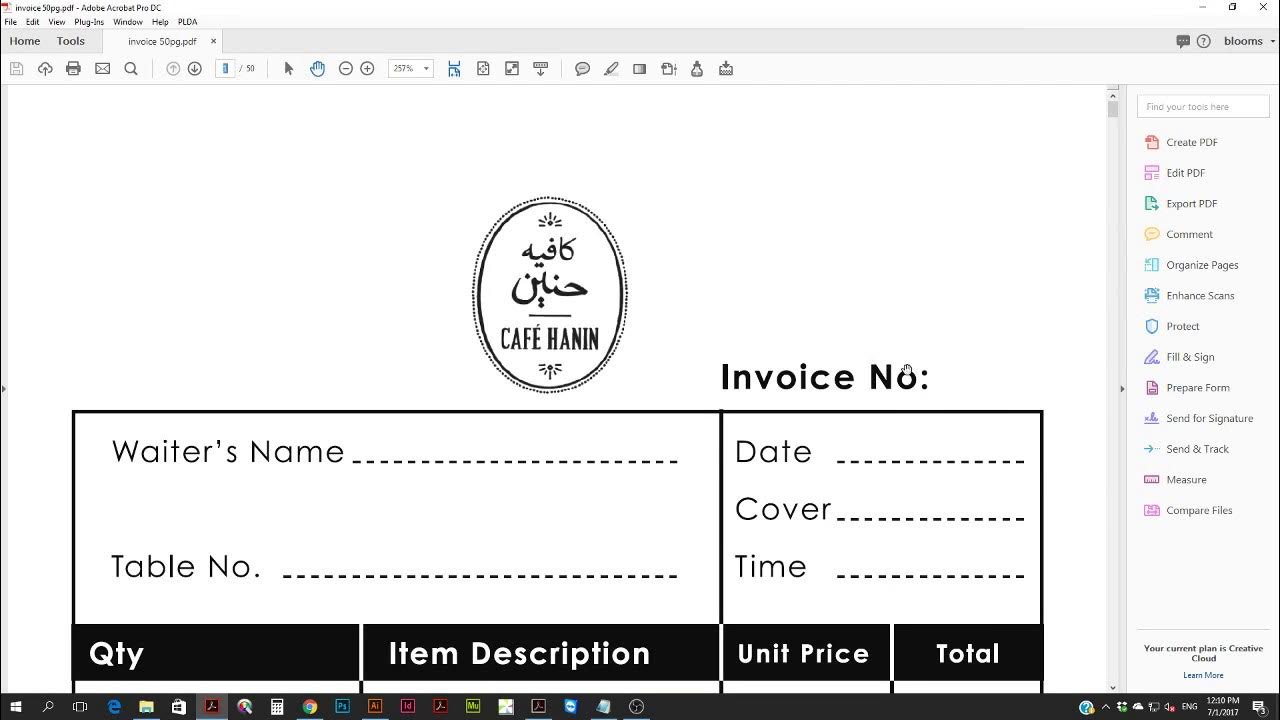Open the Edit menu
Image resolution: width=1280 pixels, height=720 pixels.
[33, 22]
